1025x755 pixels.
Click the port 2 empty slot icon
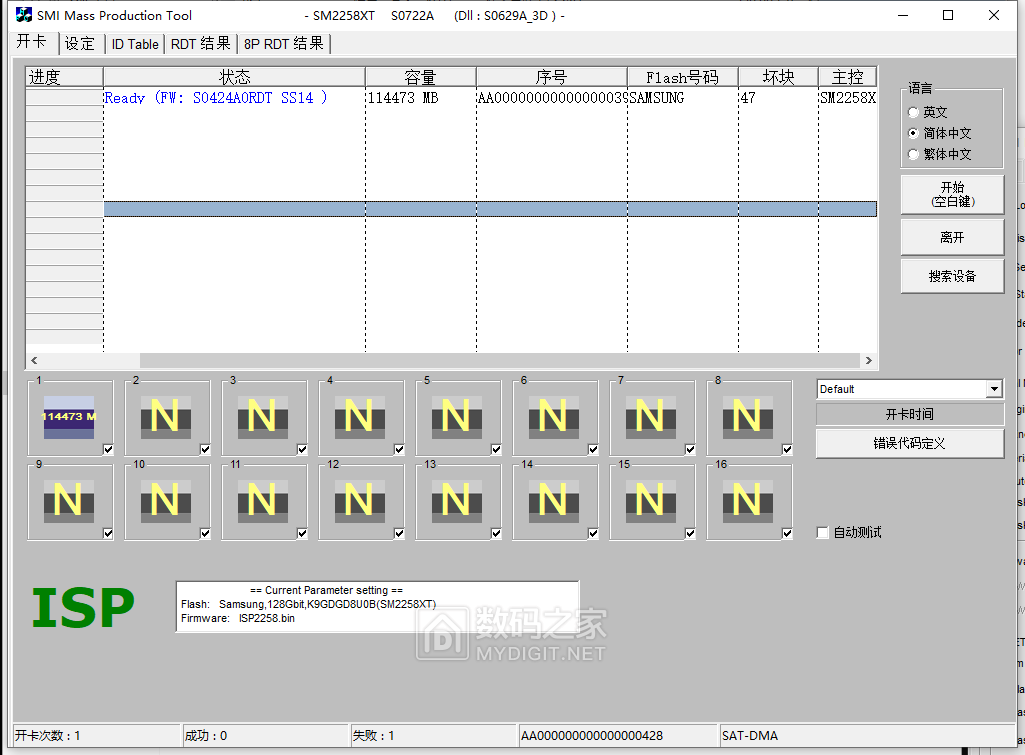[165, 416]
